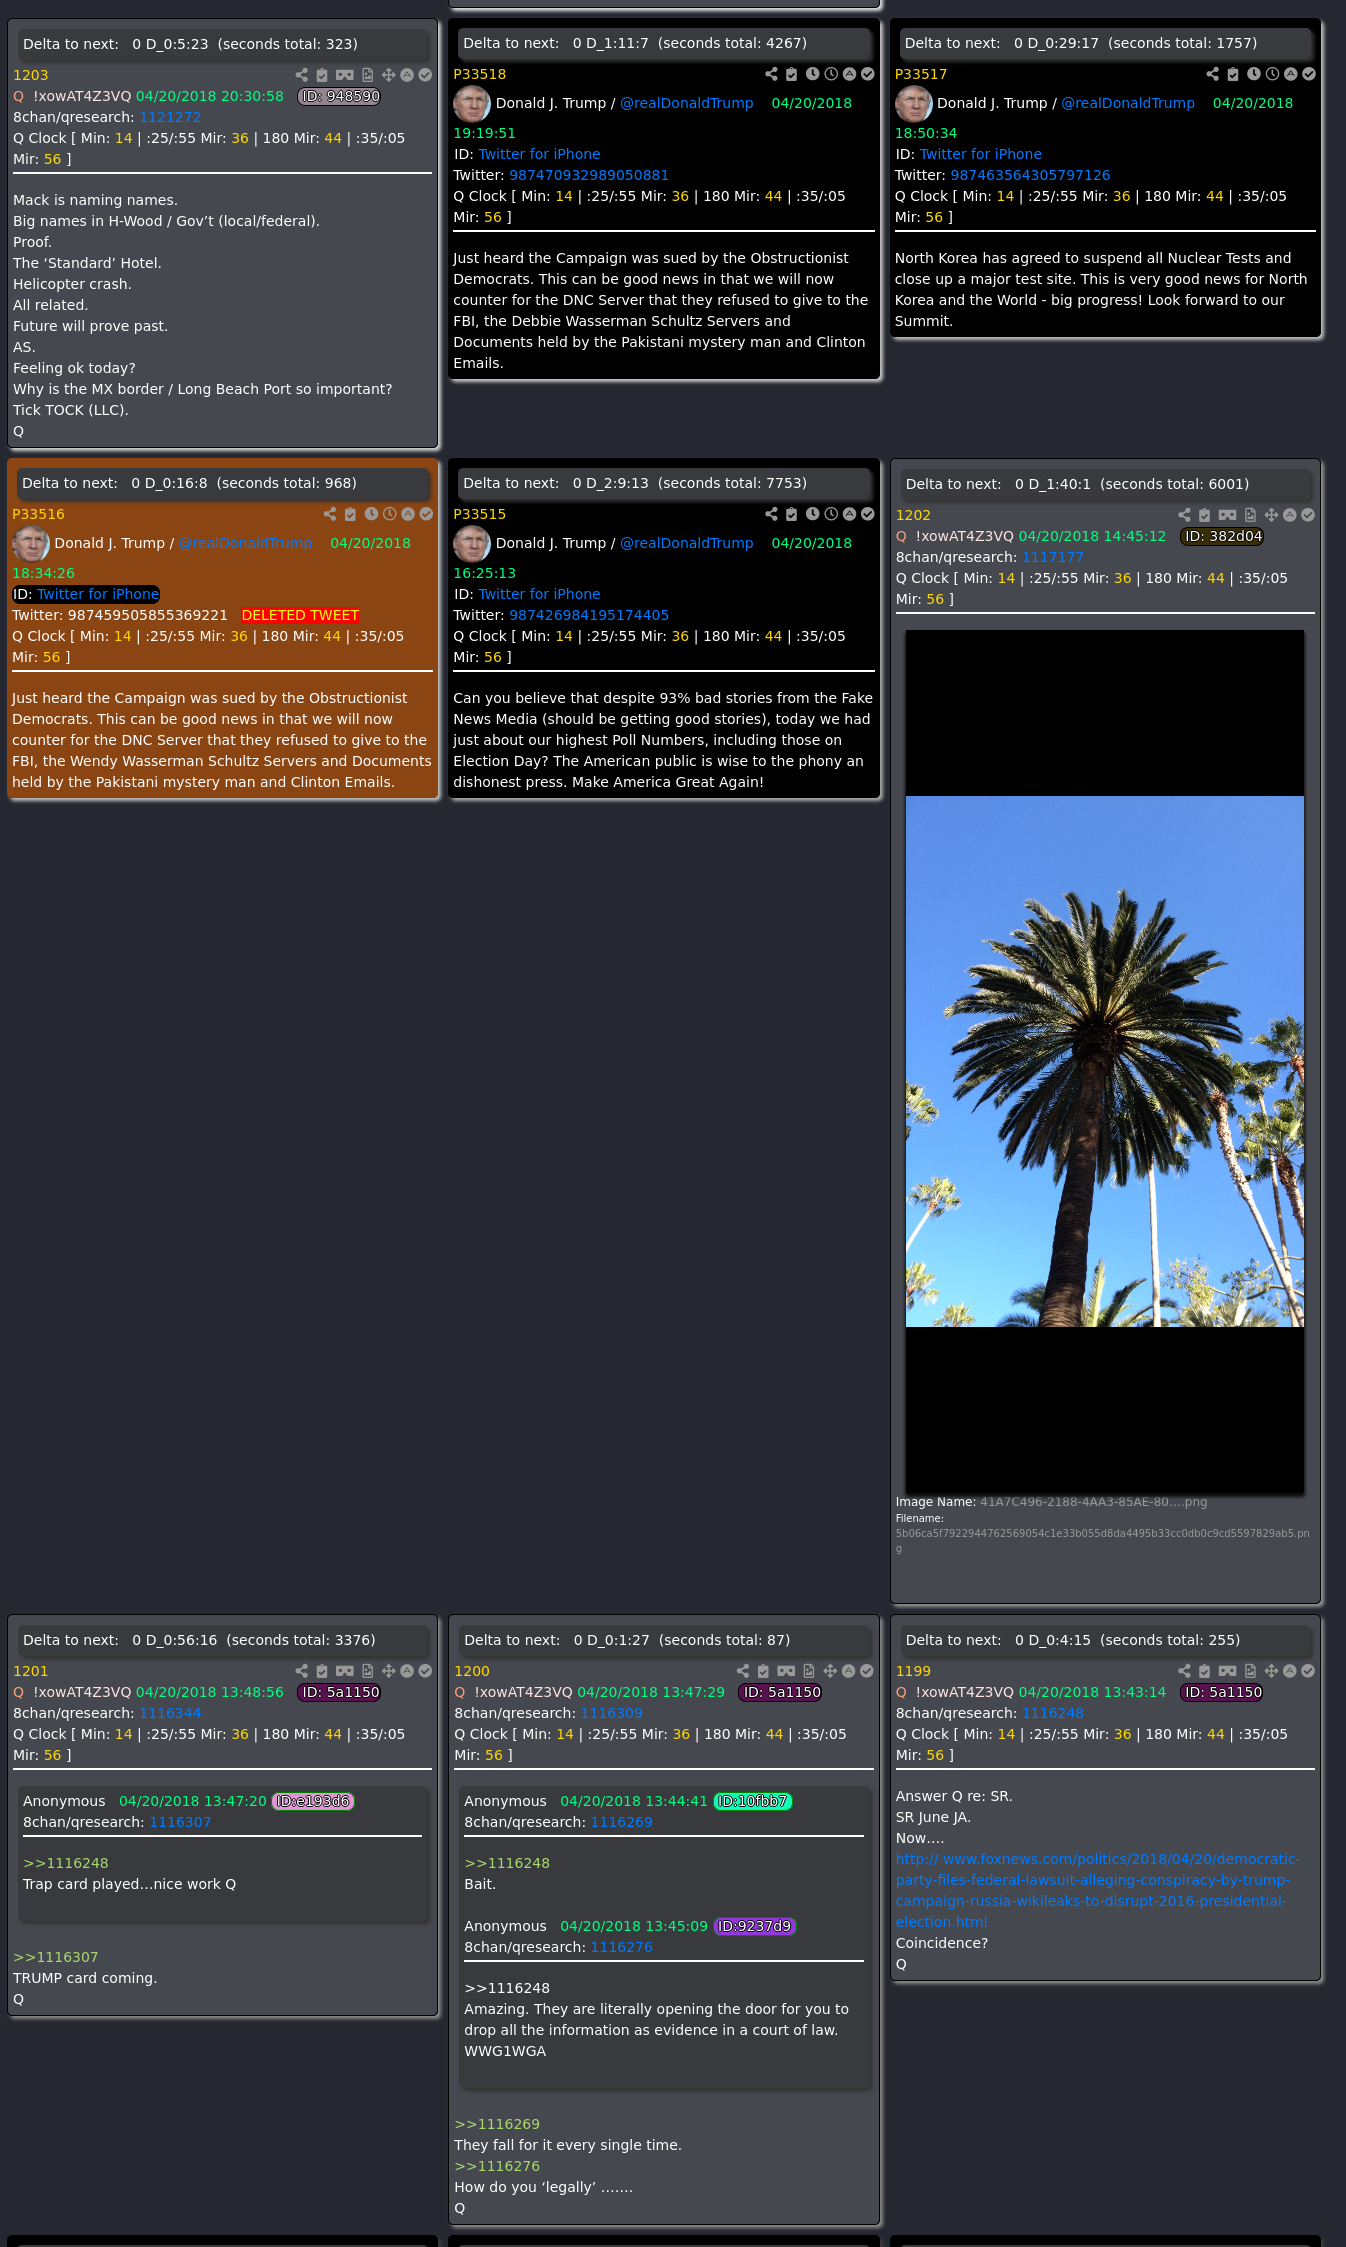Click the clipboard copy icon on post 1203

[322, 75]
